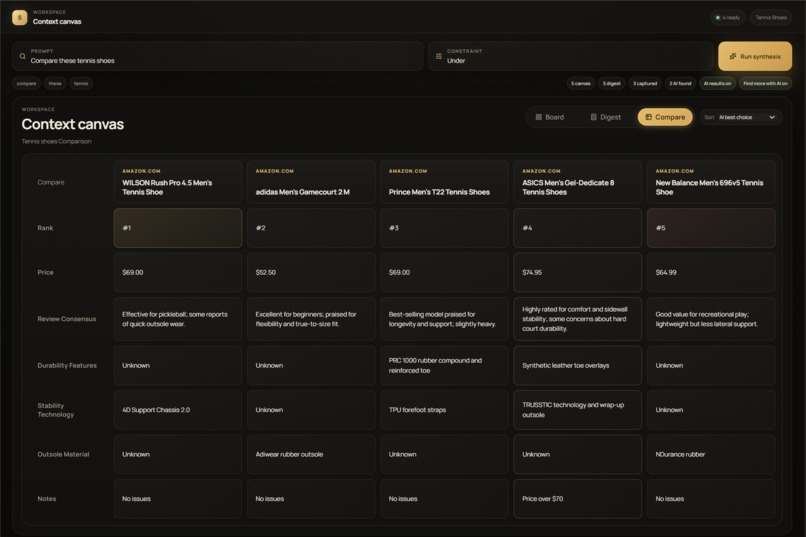
Task: Open New Balance Men's 696v5 Tennis Shoe
Action: coord(711,182)
